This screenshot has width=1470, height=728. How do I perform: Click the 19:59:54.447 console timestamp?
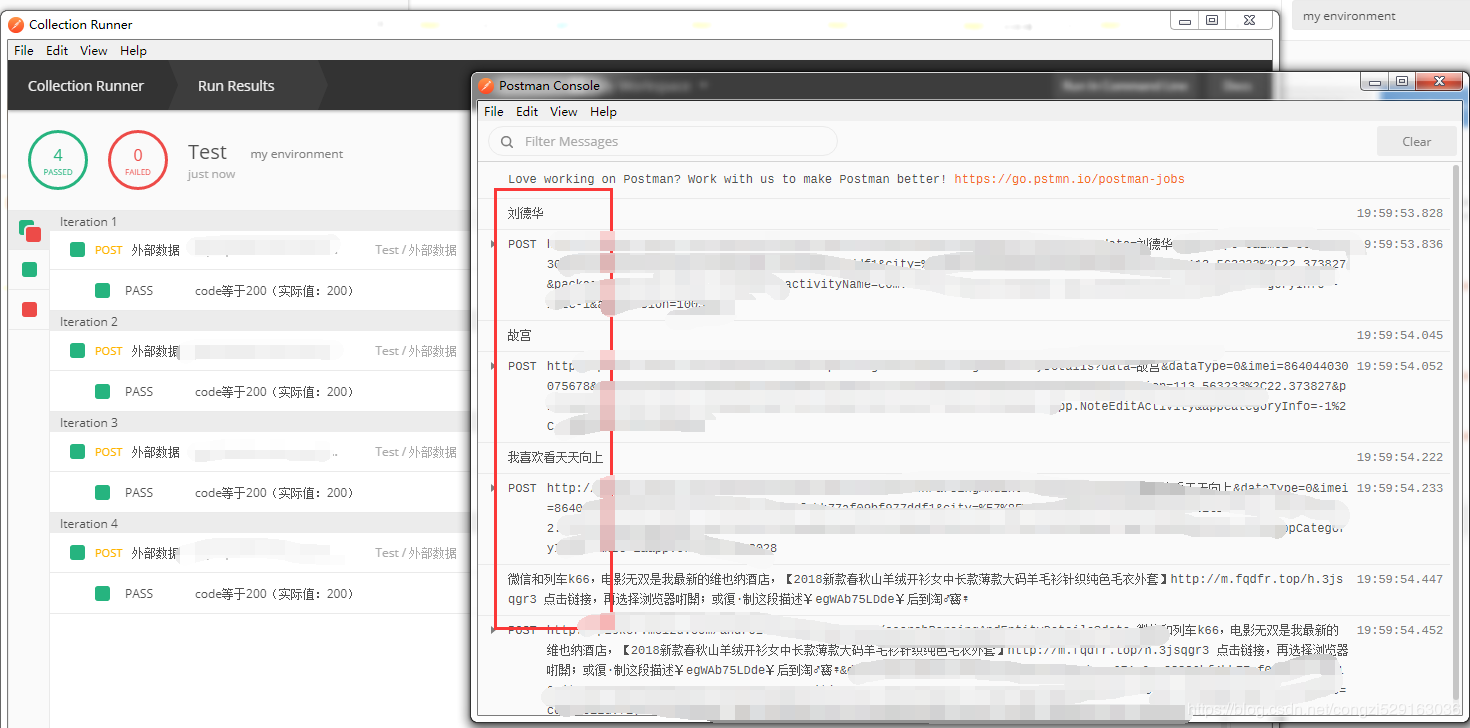point(1400,579)
